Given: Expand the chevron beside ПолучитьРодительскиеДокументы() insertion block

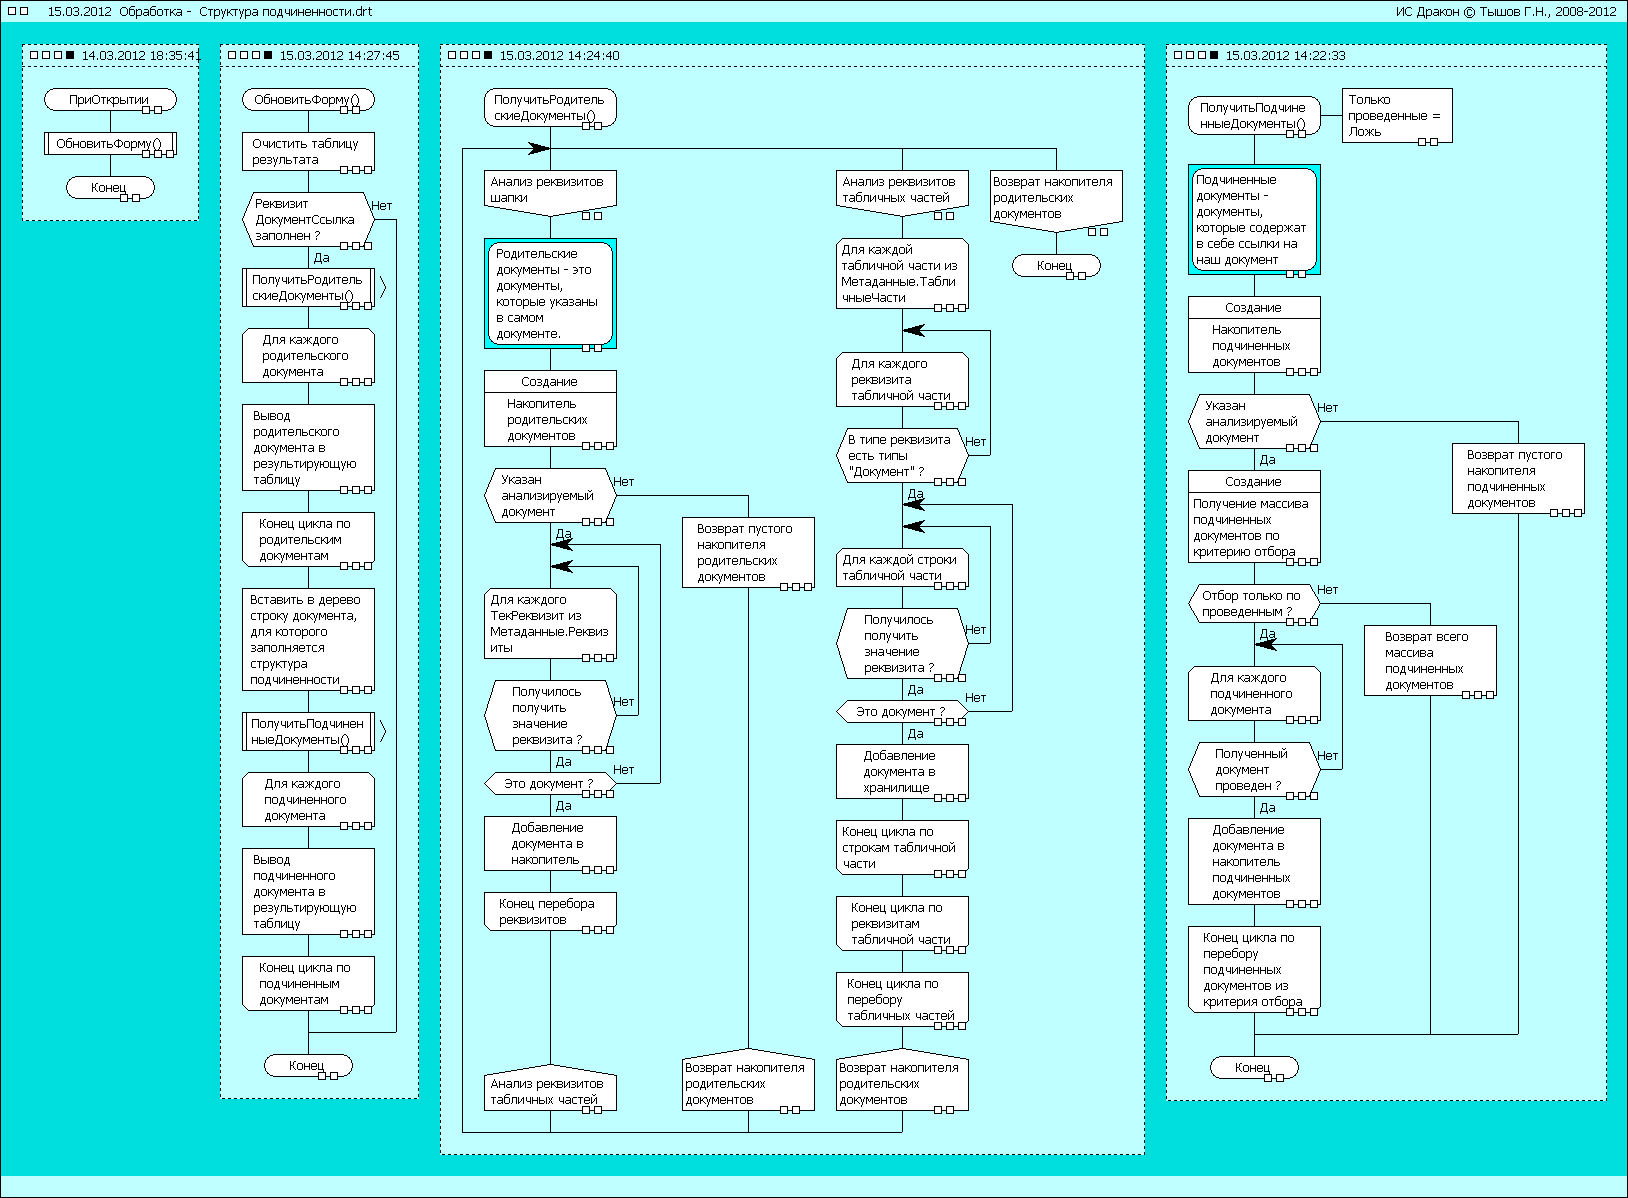Looking at the screenshot, I should coord(382,288).
